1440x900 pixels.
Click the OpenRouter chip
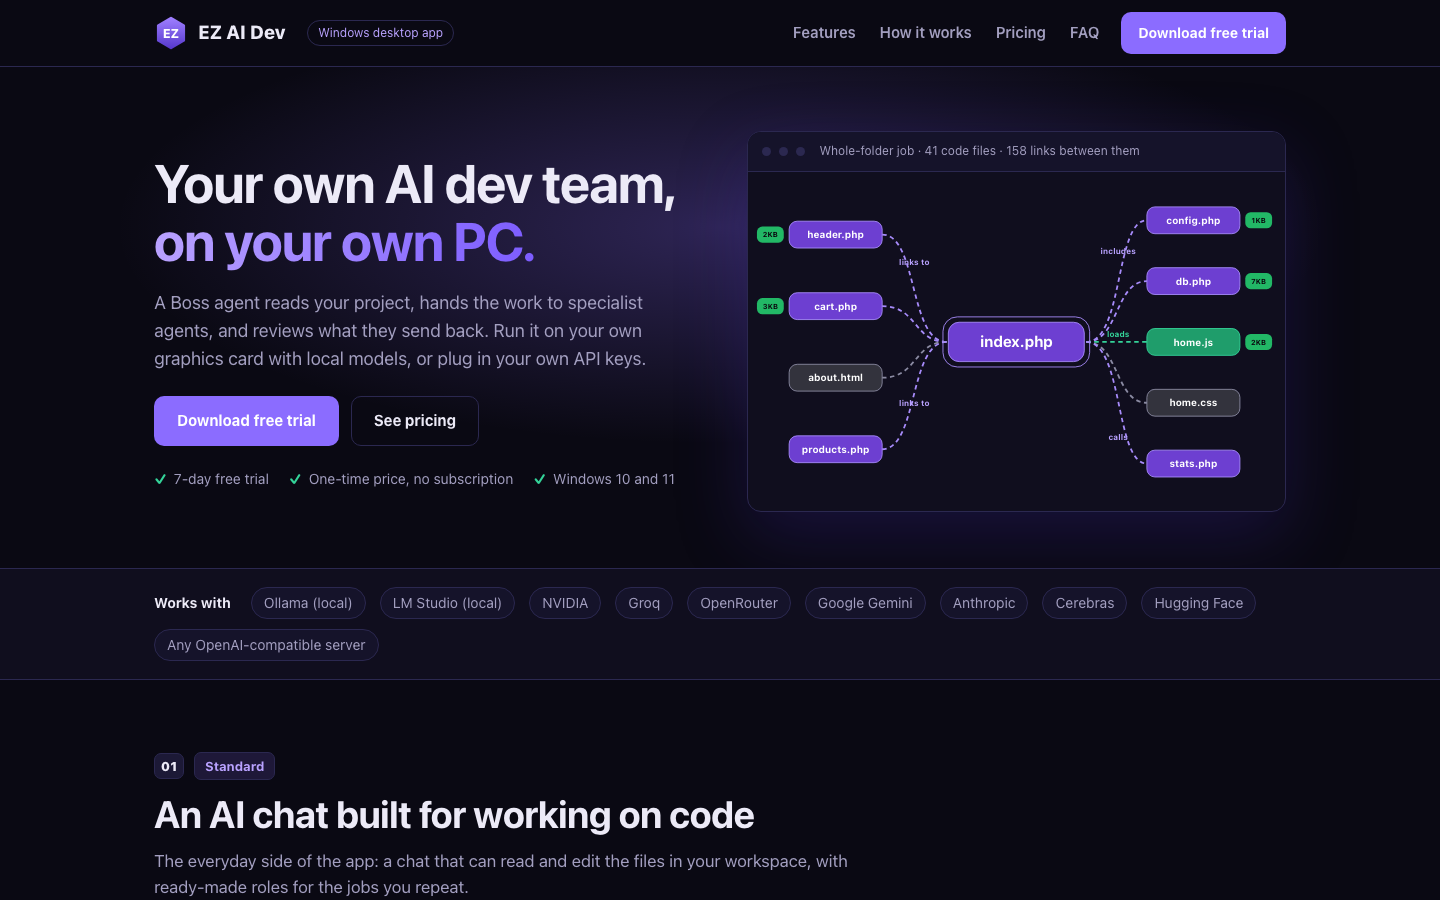(739, 603)
